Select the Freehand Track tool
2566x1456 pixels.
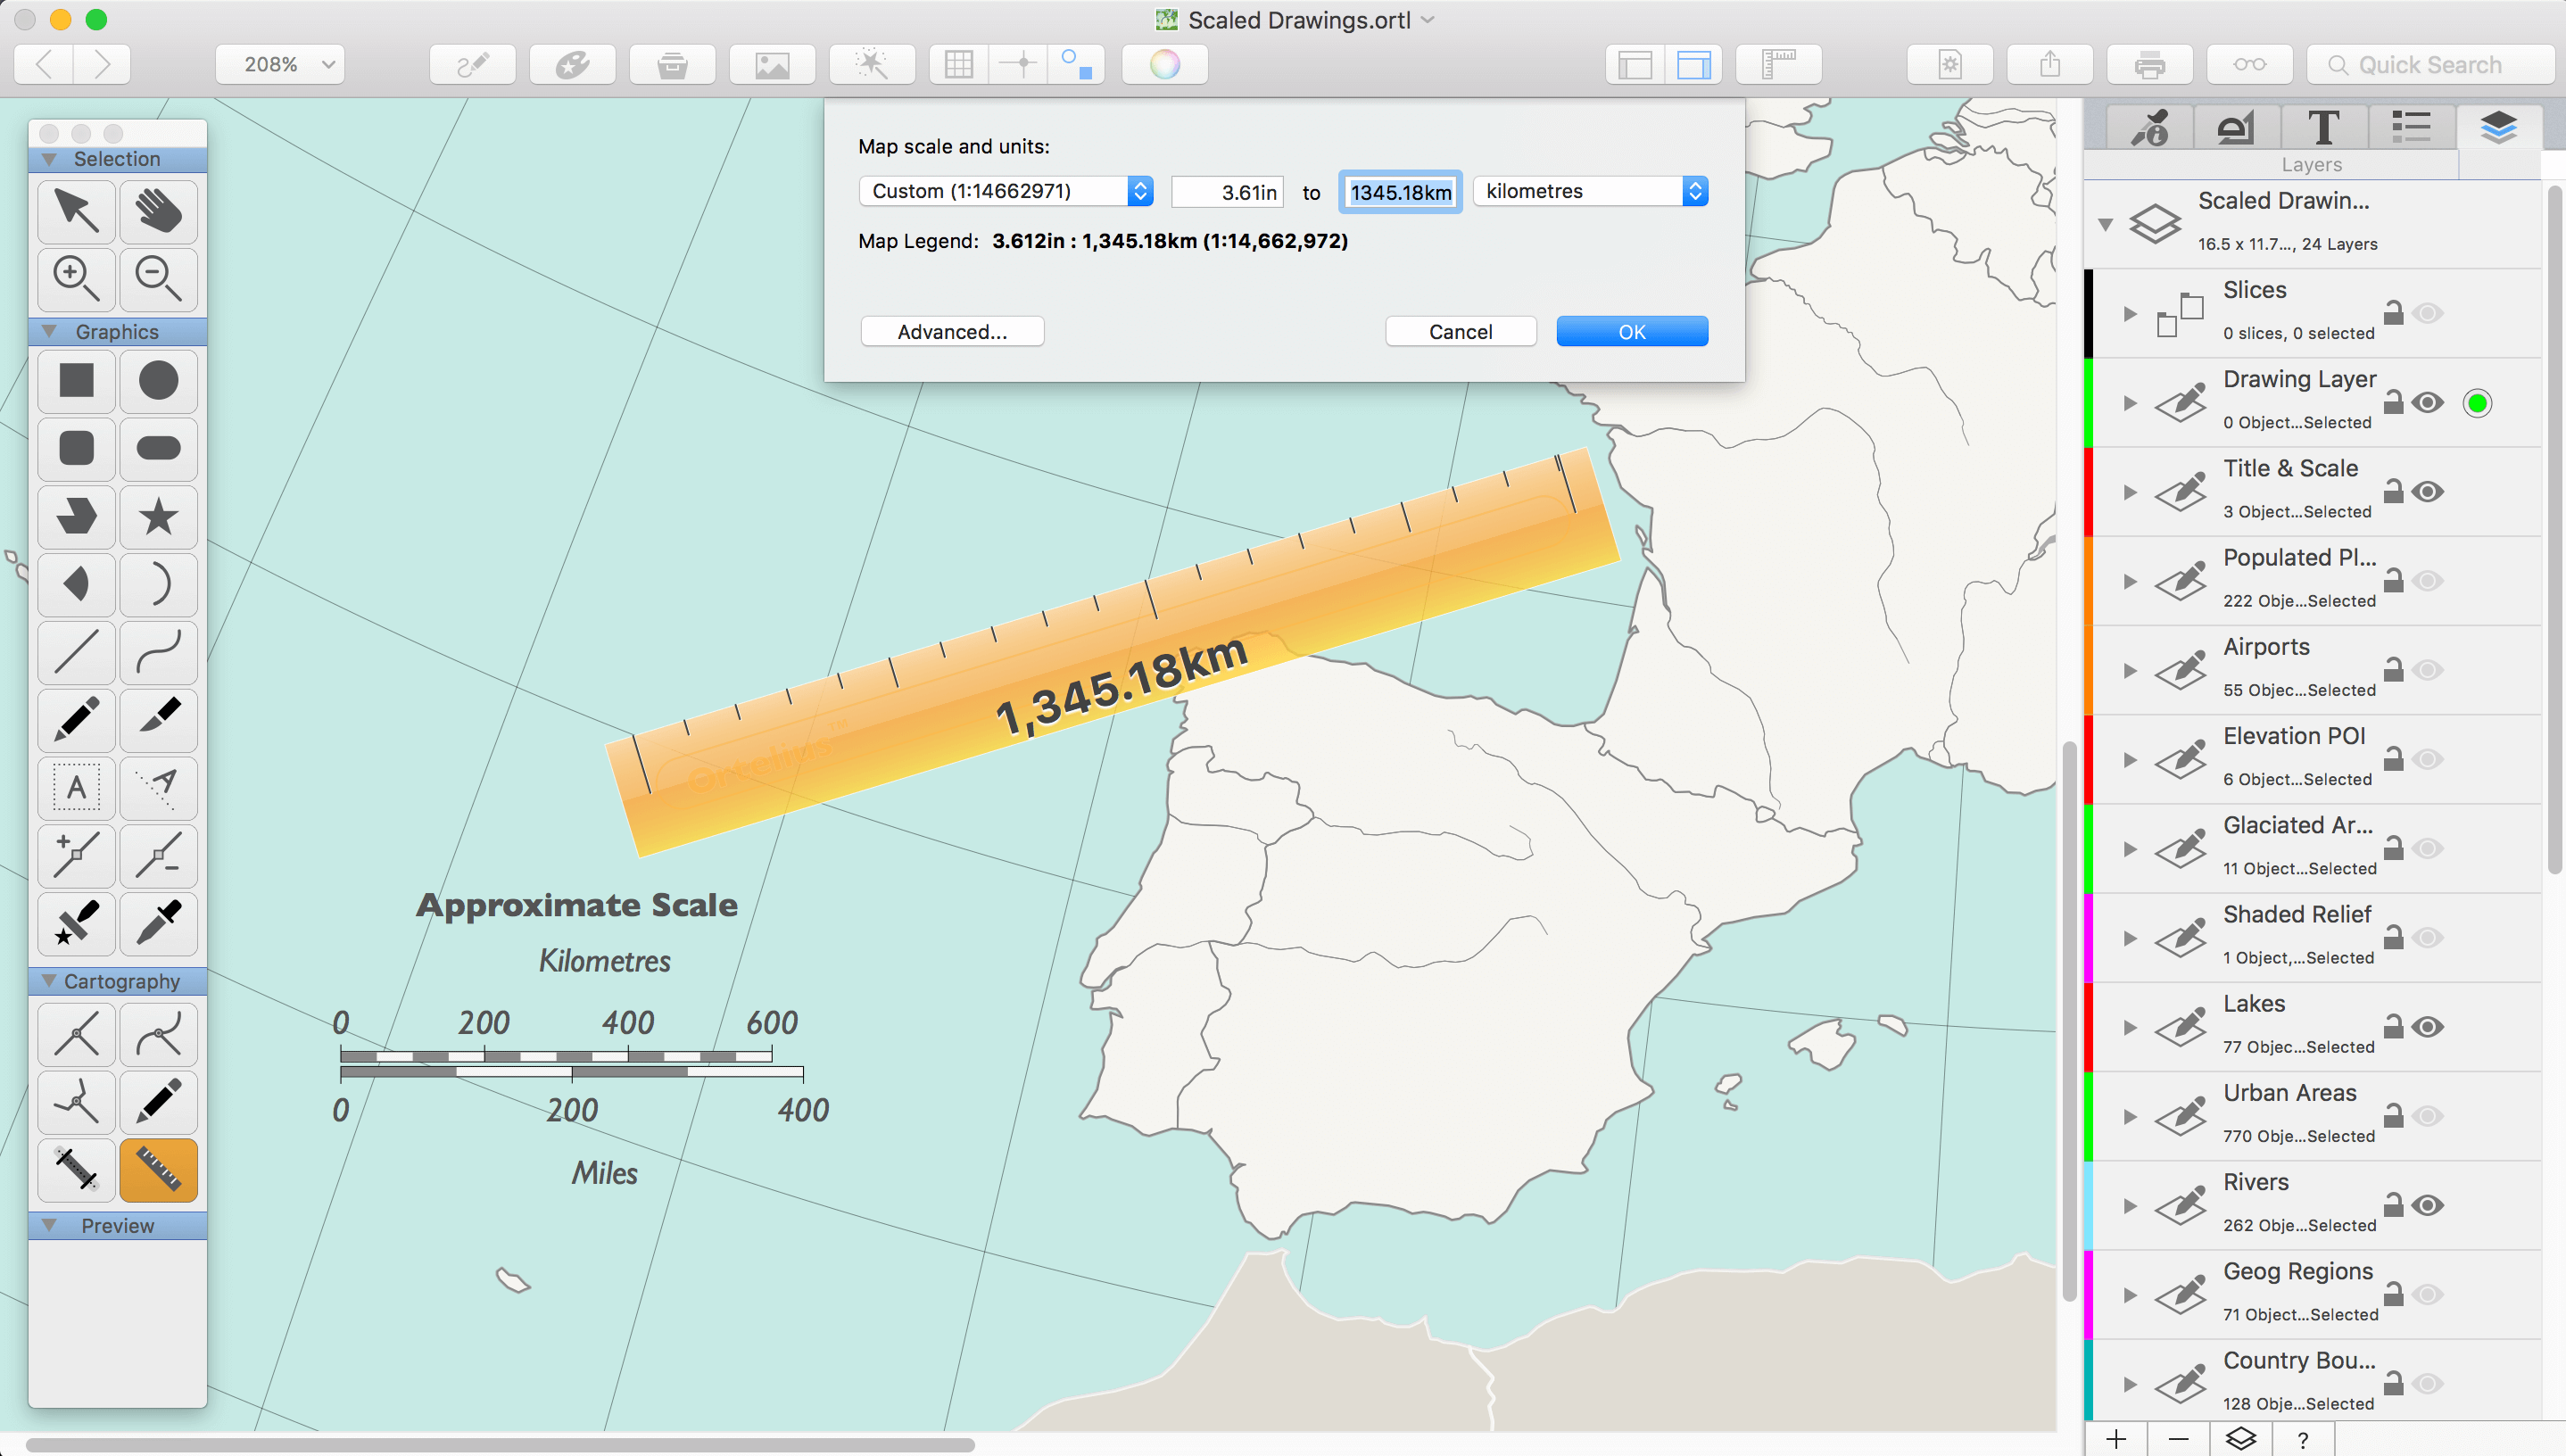pyautogui.click(x=158, y=1102)
